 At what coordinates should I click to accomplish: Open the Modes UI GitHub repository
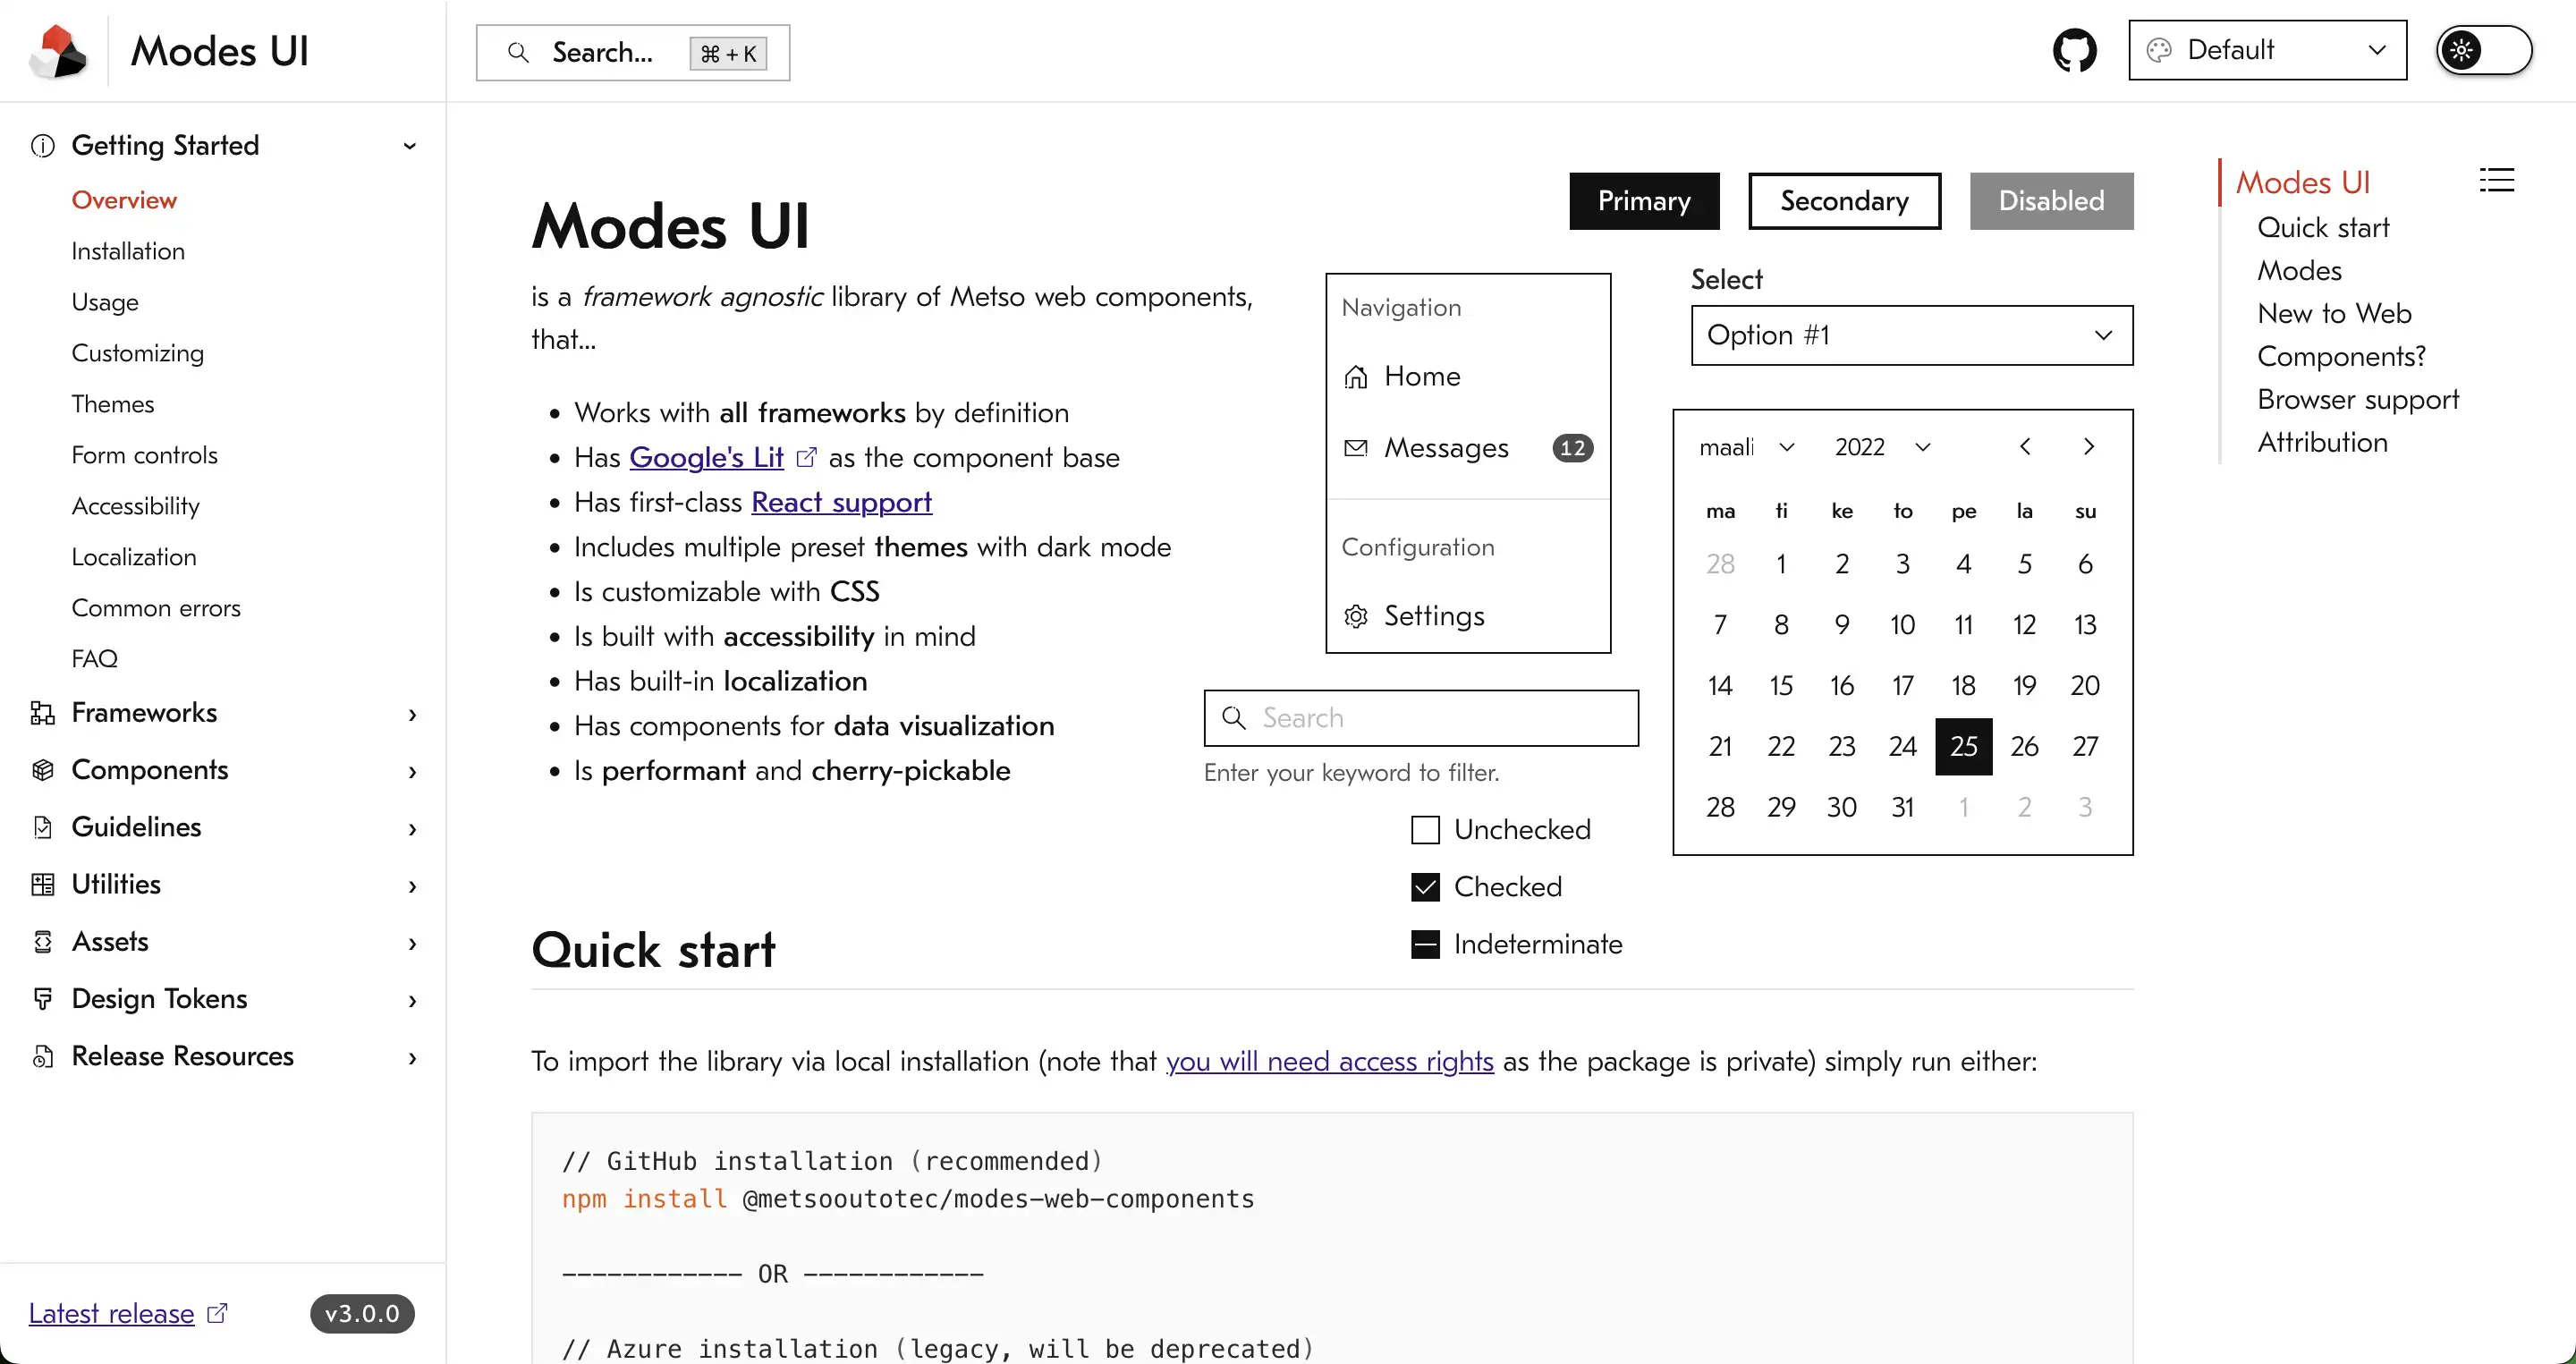pos(2075,49)
